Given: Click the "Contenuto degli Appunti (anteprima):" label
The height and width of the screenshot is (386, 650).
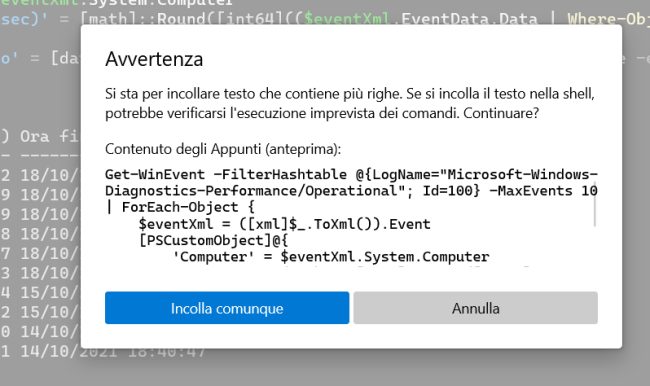Looking at the screenshot, I should [223, 149].
